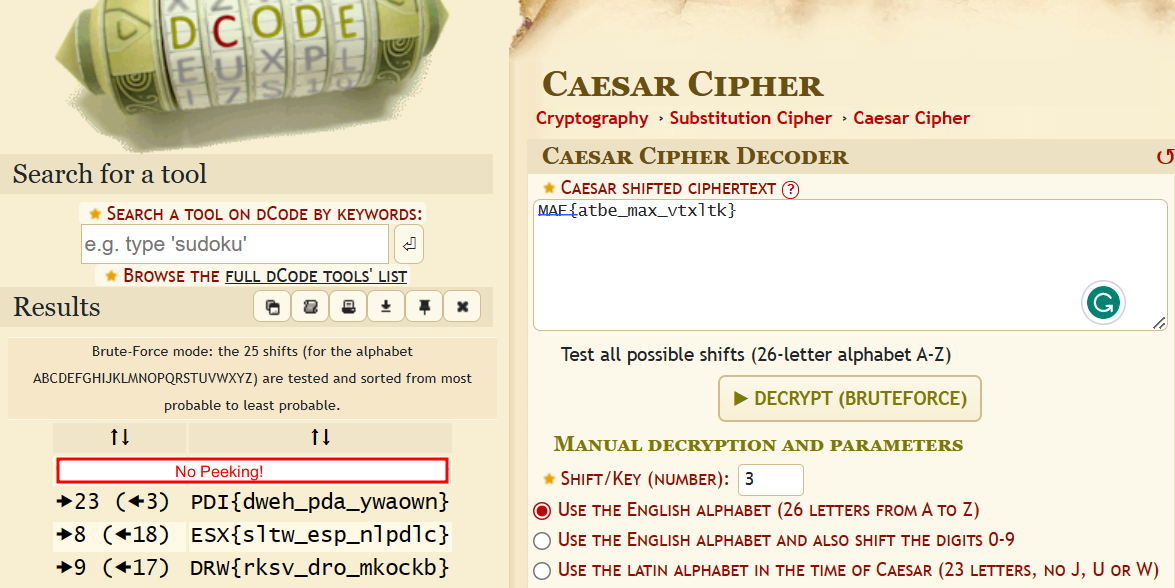
Task: Click Decrypt (Bruteforce) button
Action: (850, 398)
